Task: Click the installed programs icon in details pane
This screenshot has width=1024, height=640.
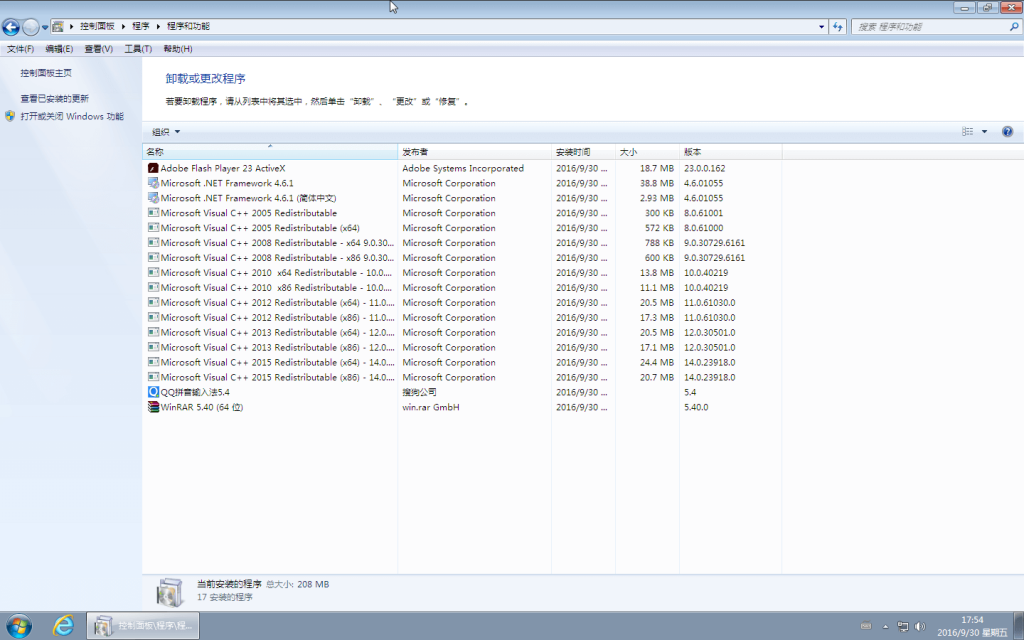Action: (170, 591)
